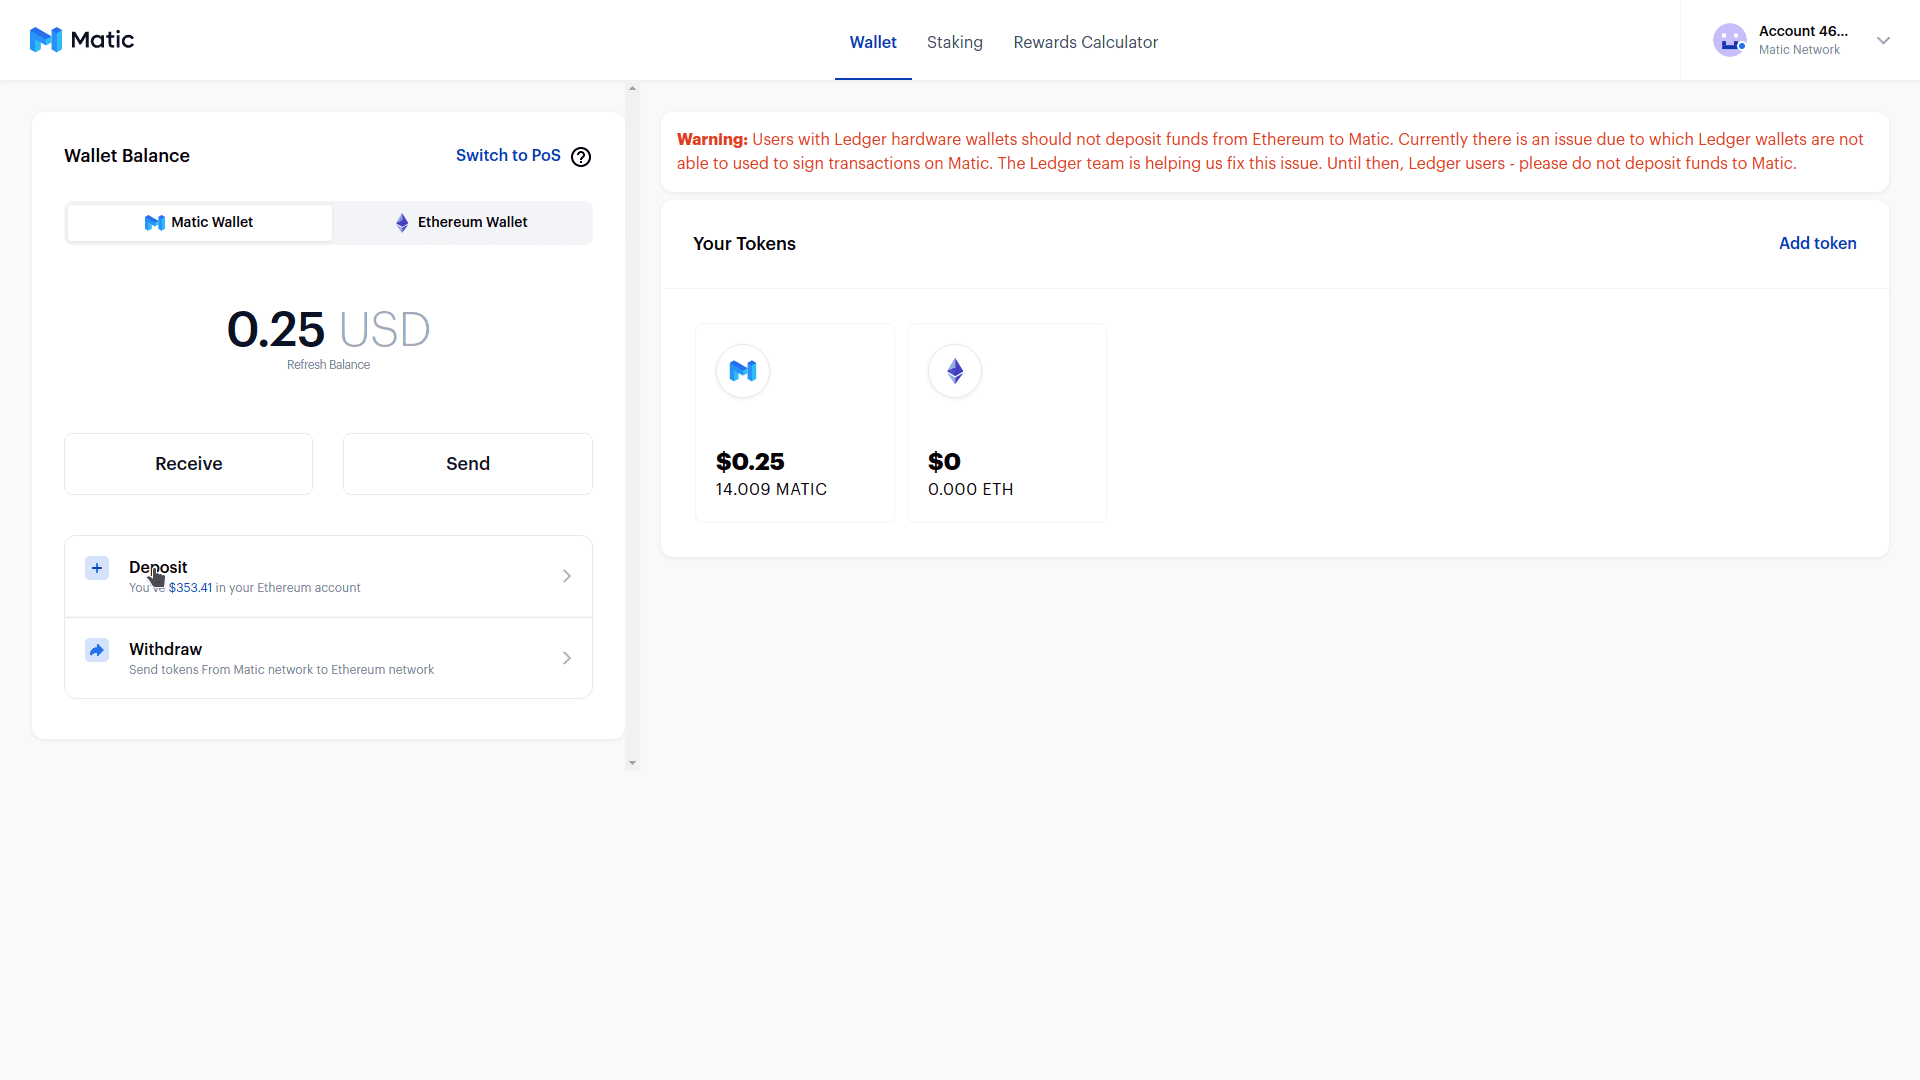Expand the Withdraw row chevron
This screenshot has height=1080, width=1920.
(567, 658)
